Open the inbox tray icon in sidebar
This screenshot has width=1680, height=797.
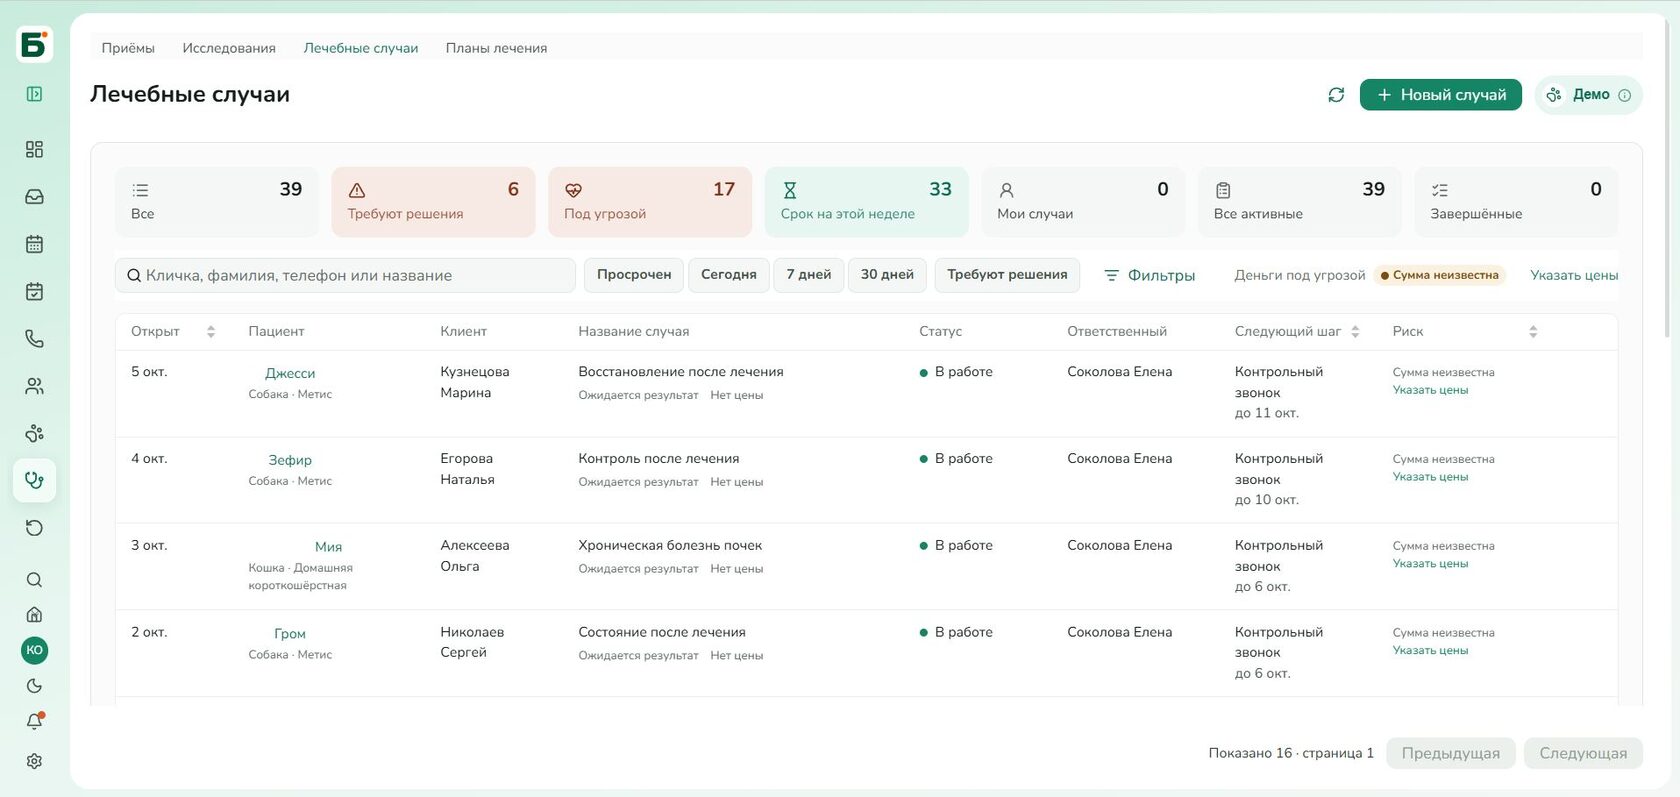pyautogui.click(x=34, y=197)
